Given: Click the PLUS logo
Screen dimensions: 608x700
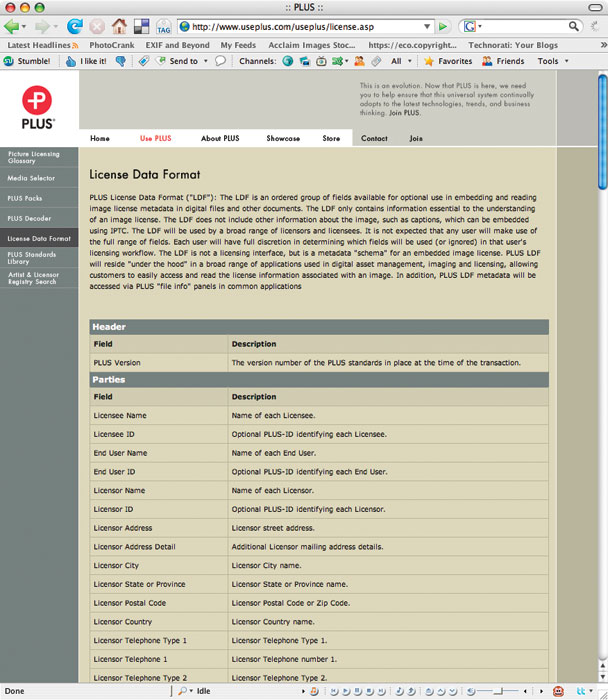Looking at the screenshot, I should [x=38, y=108].
